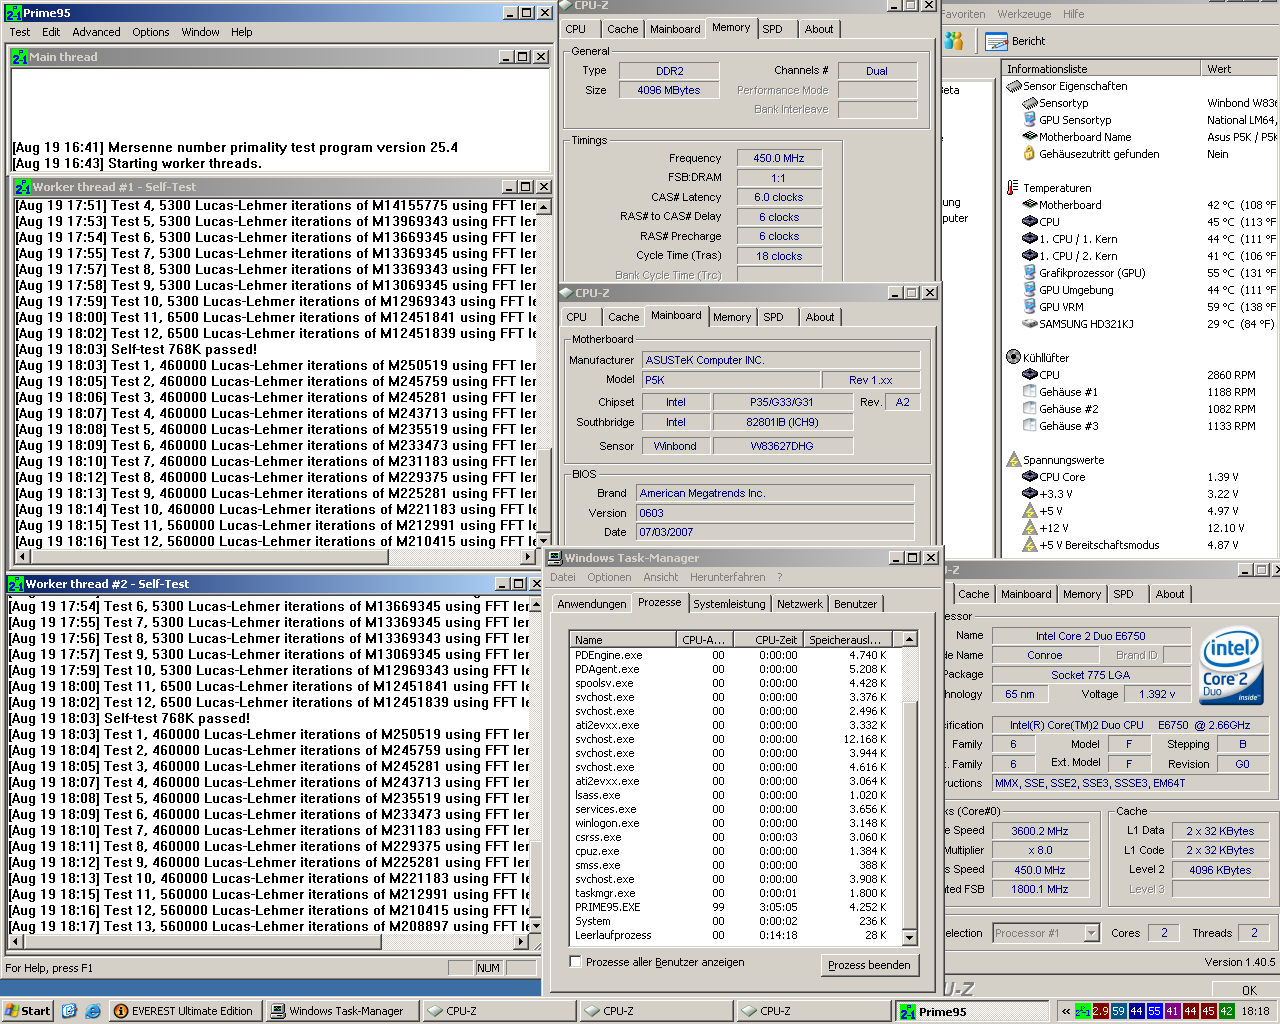Click the EVEREST Bericht report icon

pyautogui.click(x=996, y=41)
